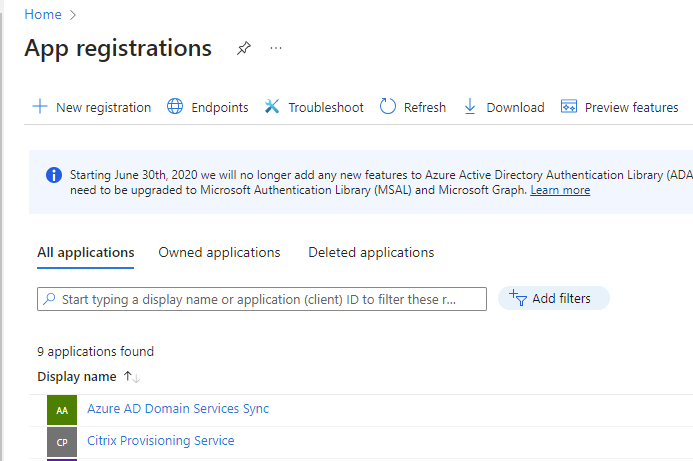The height and width of the screenshot is (461, 693).
Task: Navigate to Home breadcrumb
Action: coord(42,14)
